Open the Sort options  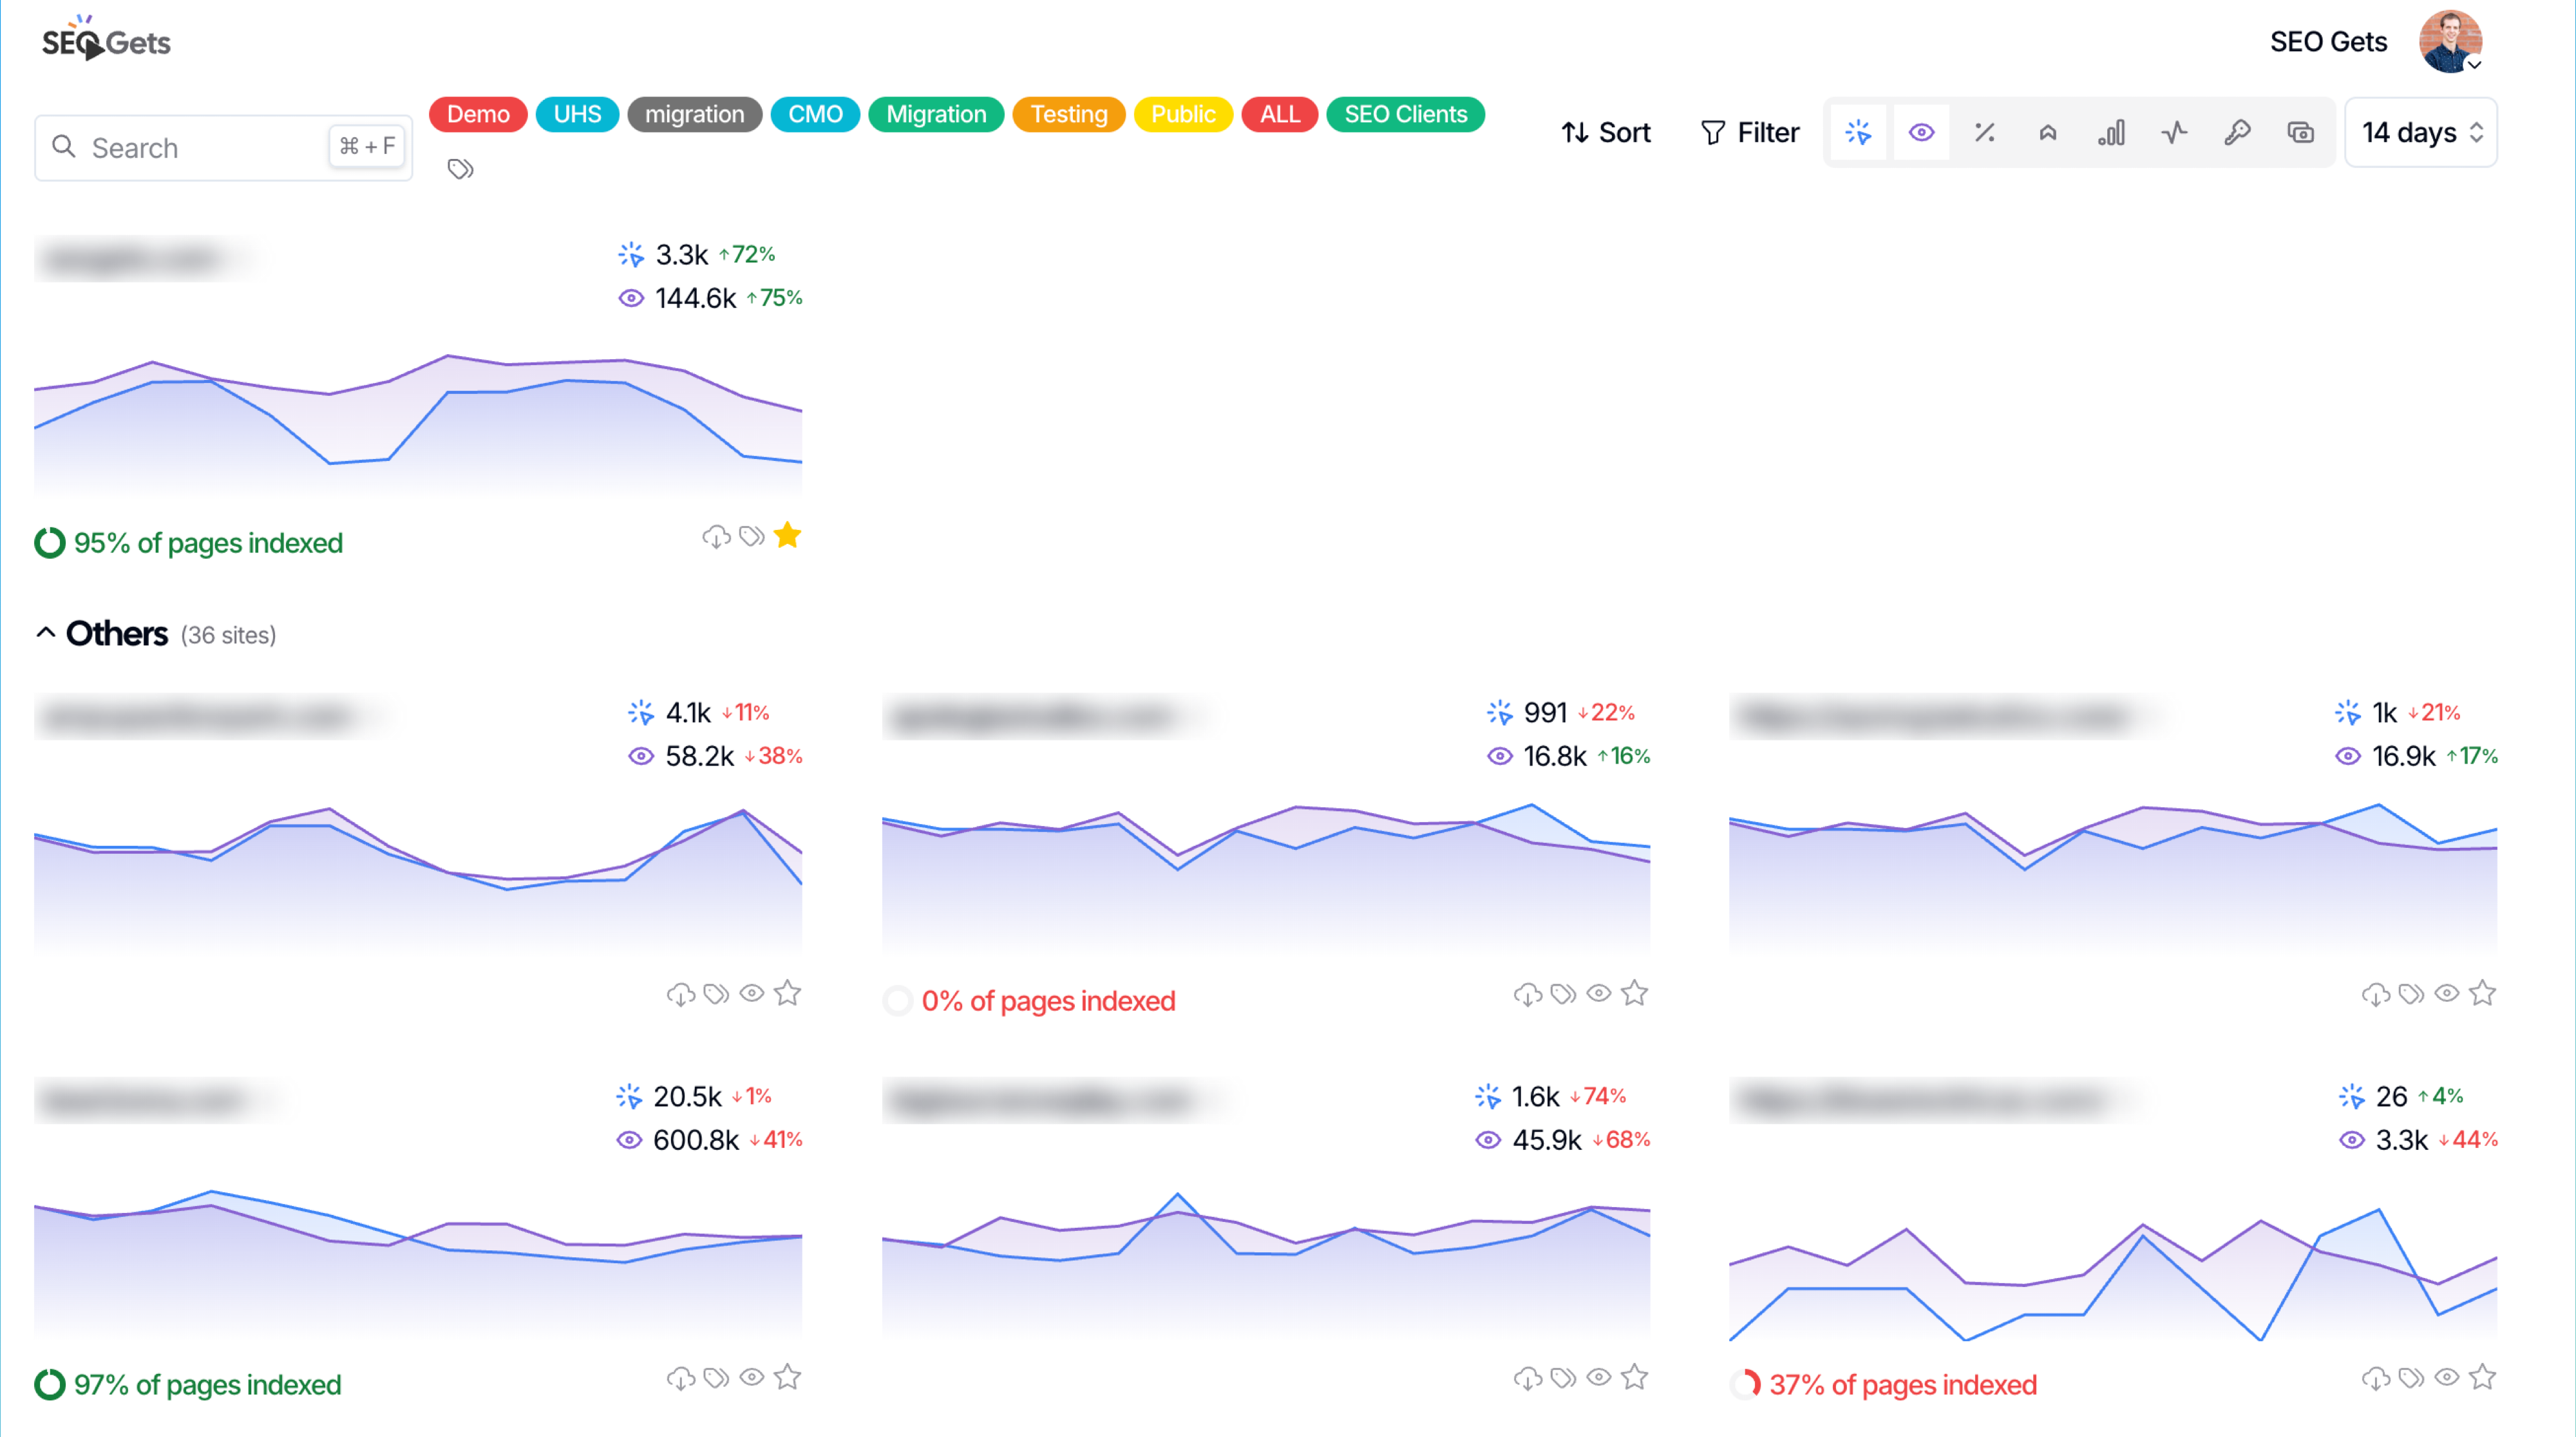pos(1605,132)
